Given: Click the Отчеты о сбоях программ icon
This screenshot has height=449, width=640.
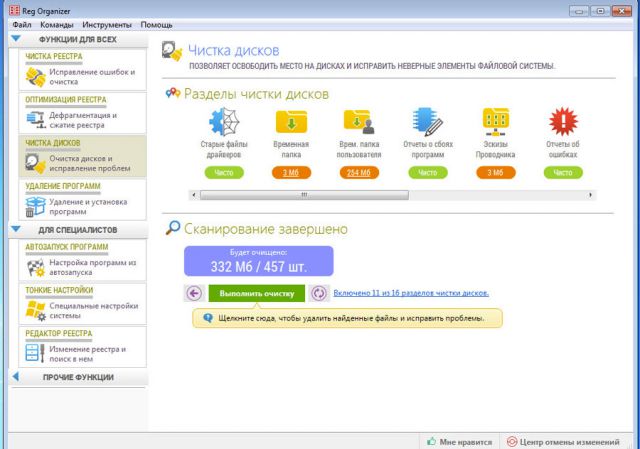Looking at the screenshot, I should (x=427, y=124).
